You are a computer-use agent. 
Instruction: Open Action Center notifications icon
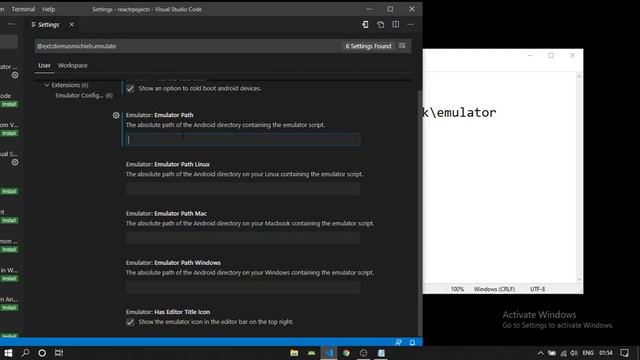pos(624,353)
